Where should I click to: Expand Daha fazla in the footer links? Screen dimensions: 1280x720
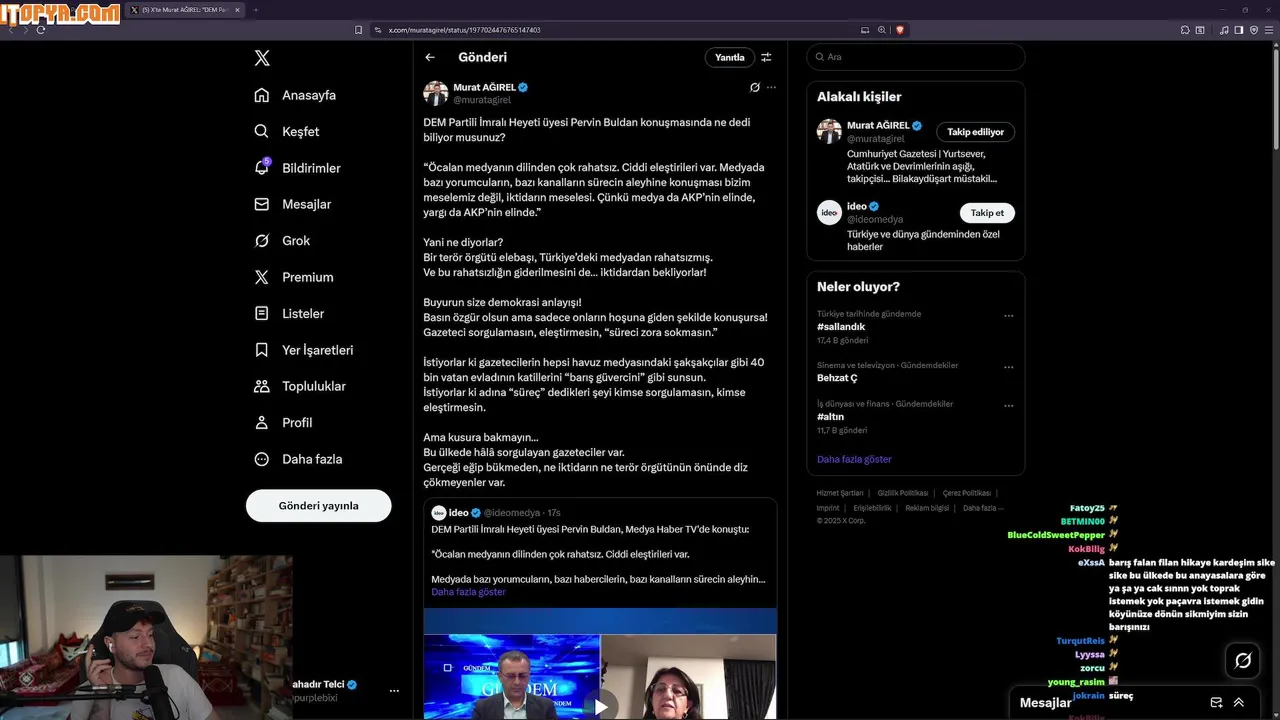pyautogui.click(x=983, y=508)
